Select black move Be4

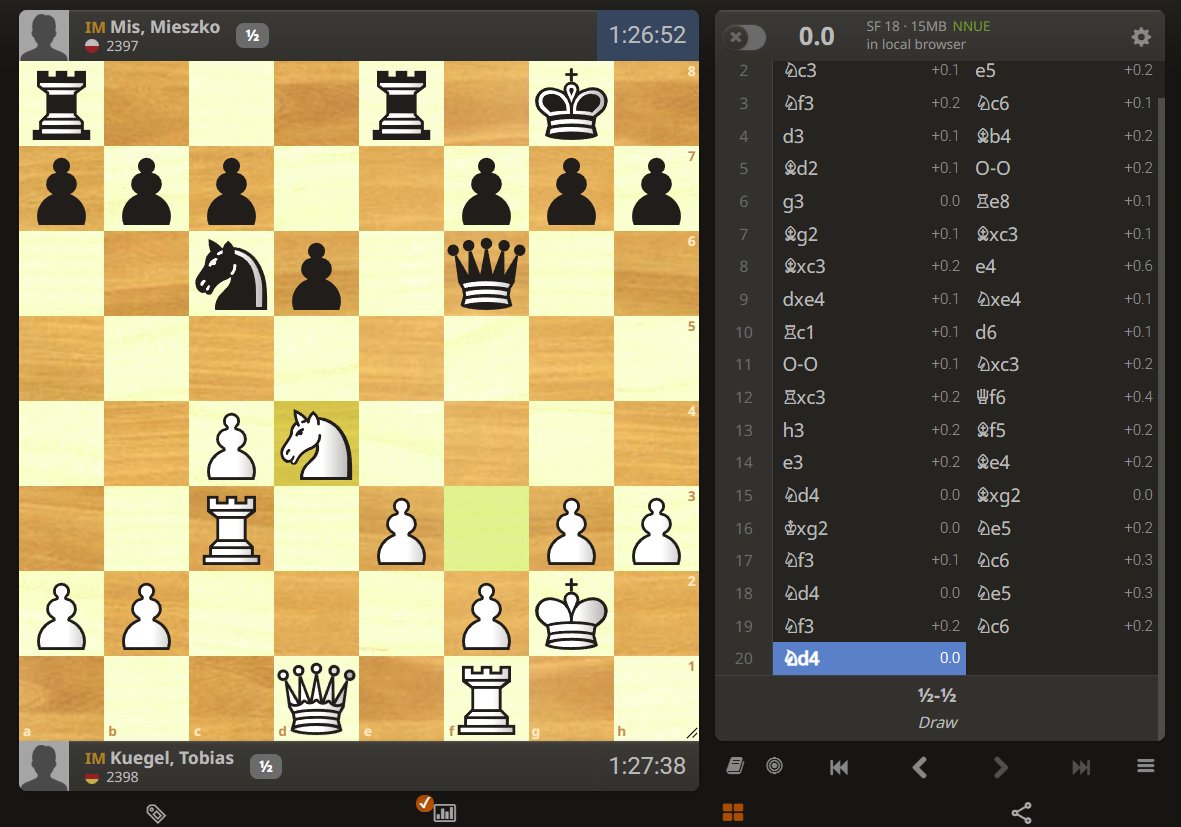(1062, 462)
